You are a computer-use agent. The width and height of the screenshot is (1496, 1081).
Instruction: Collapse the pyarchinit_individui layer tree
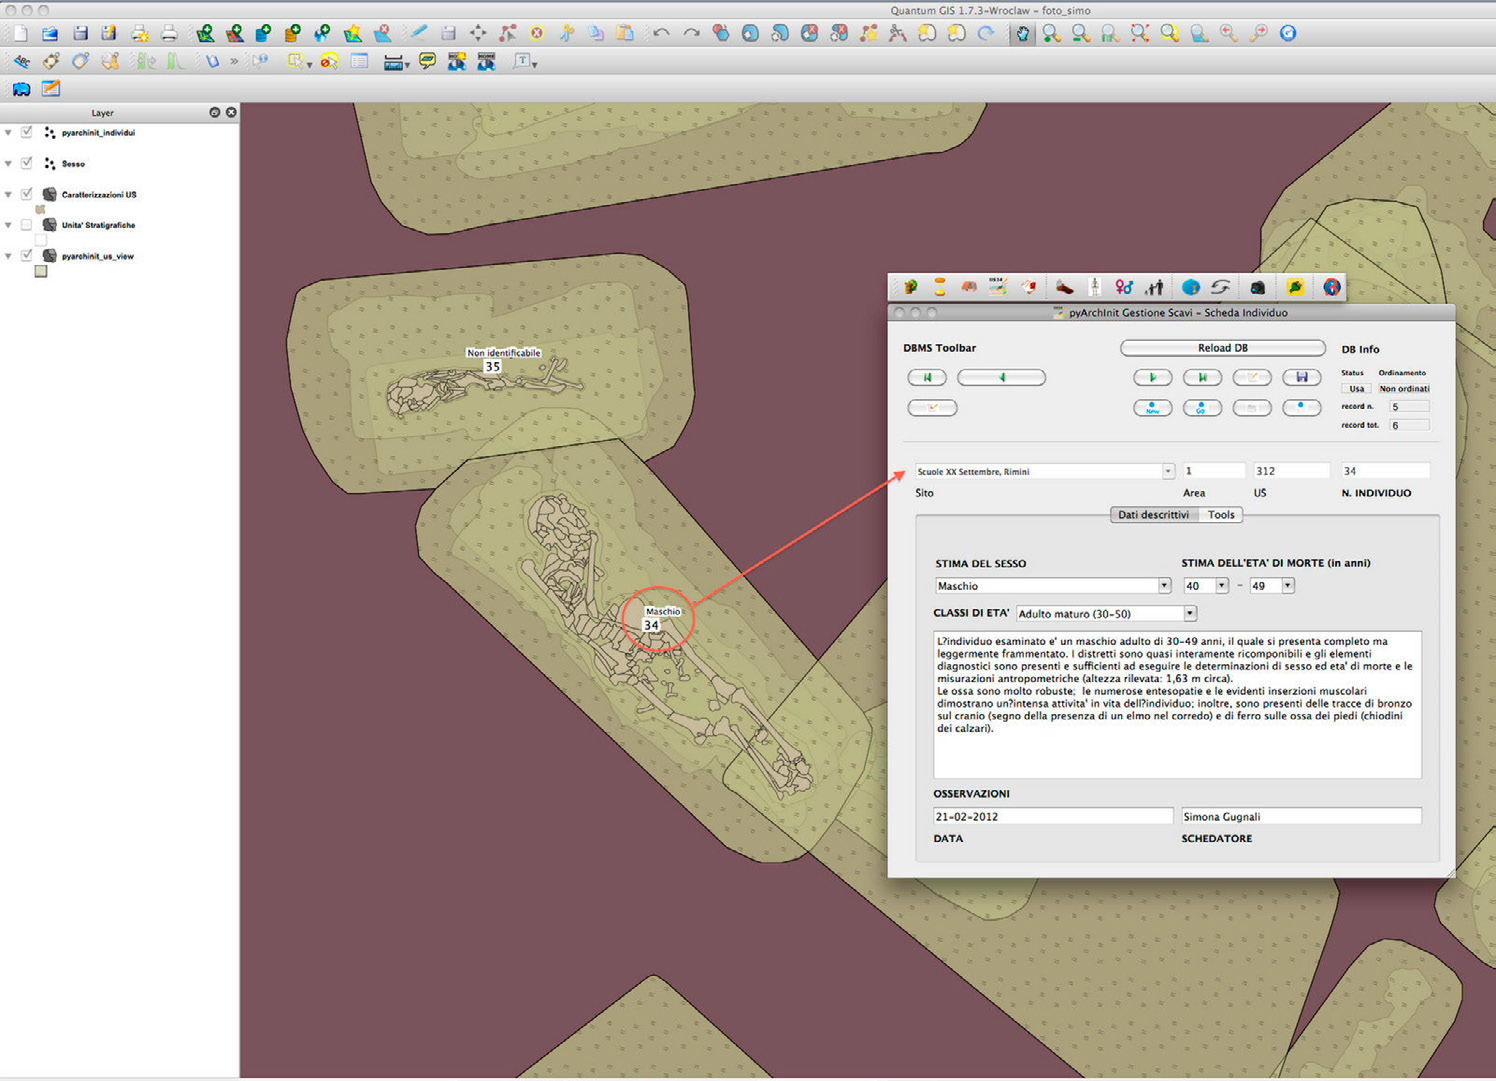(x=9, y=132)
